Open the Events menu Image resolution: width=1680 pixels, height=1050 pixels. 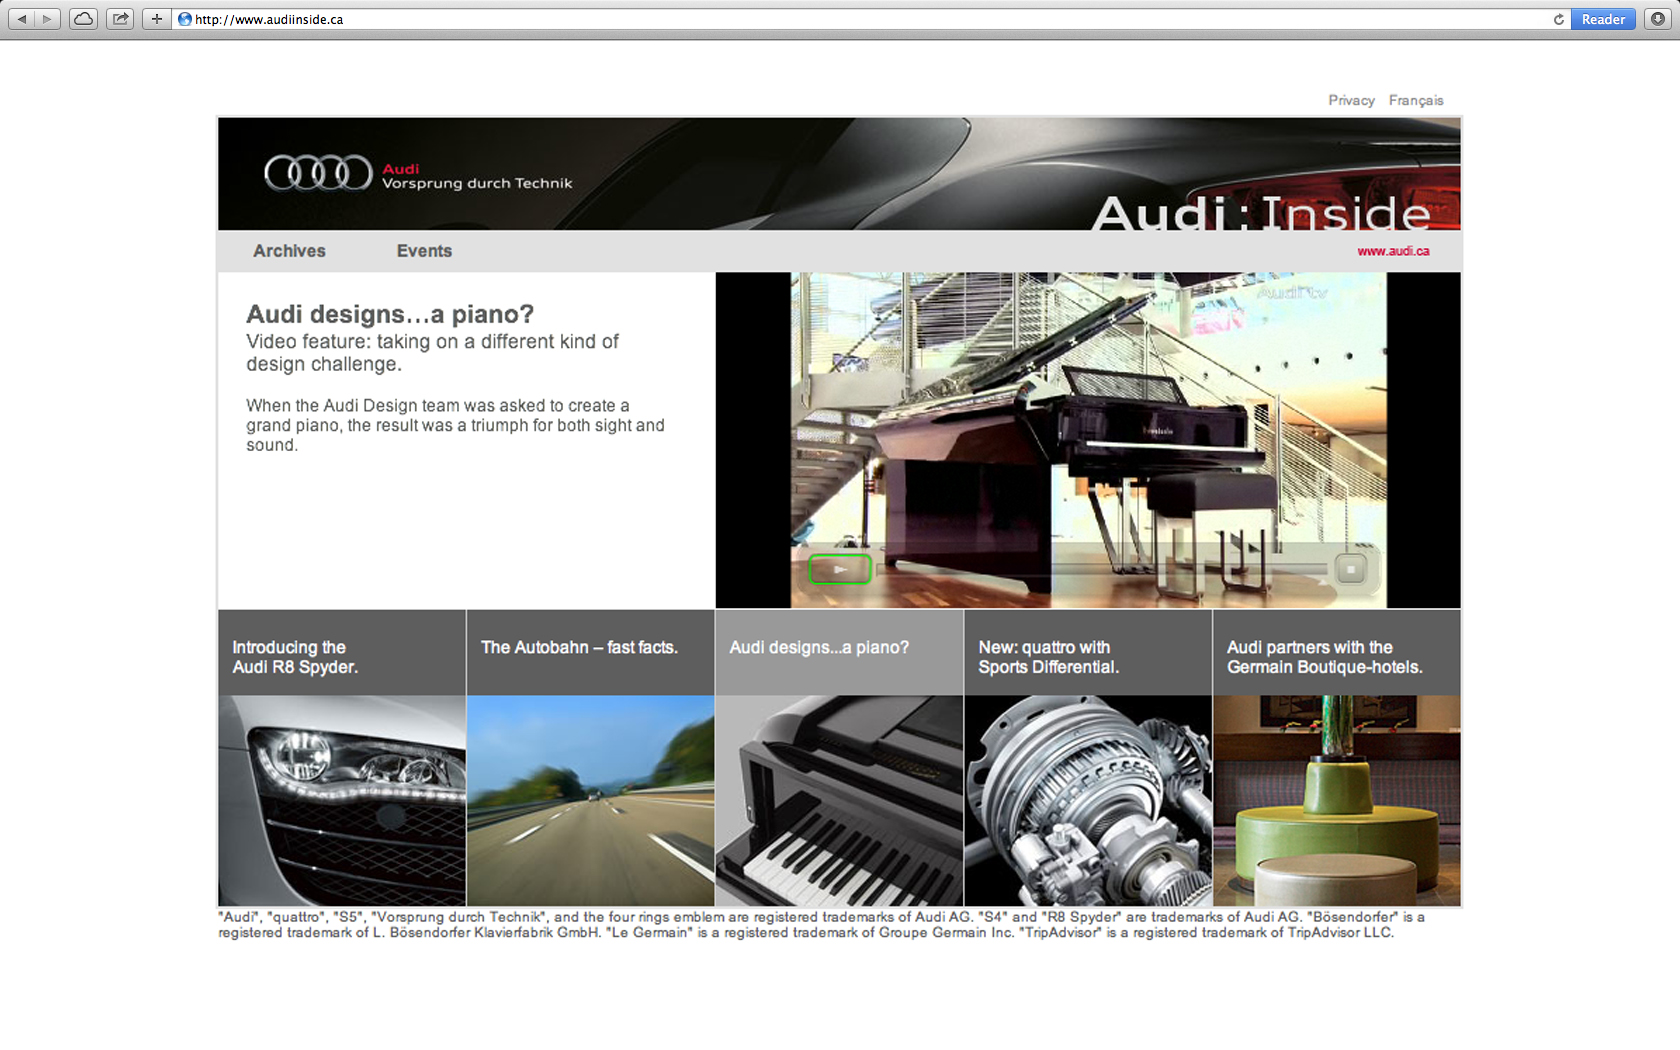pyautogui.click(x=424, y=251)
